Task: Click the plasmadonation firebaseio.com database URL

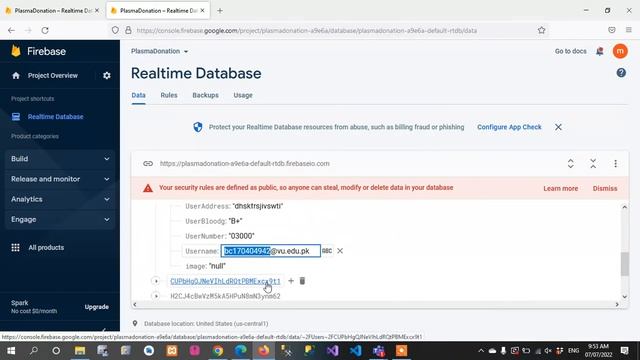Action: (244, 164)
